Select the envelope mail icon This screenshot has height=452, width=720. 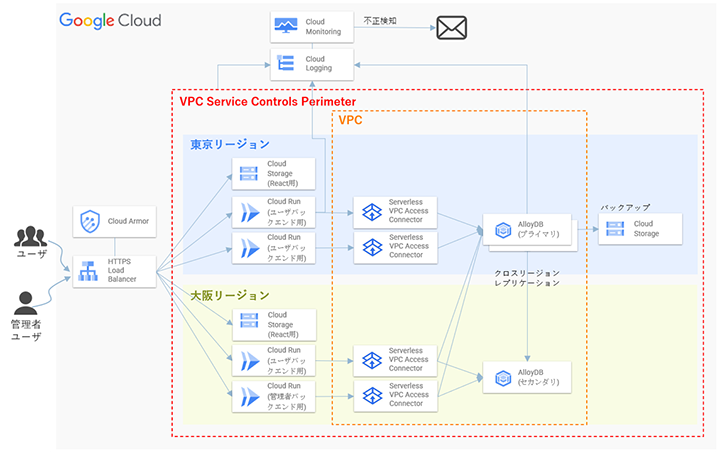tap(451, 28)
